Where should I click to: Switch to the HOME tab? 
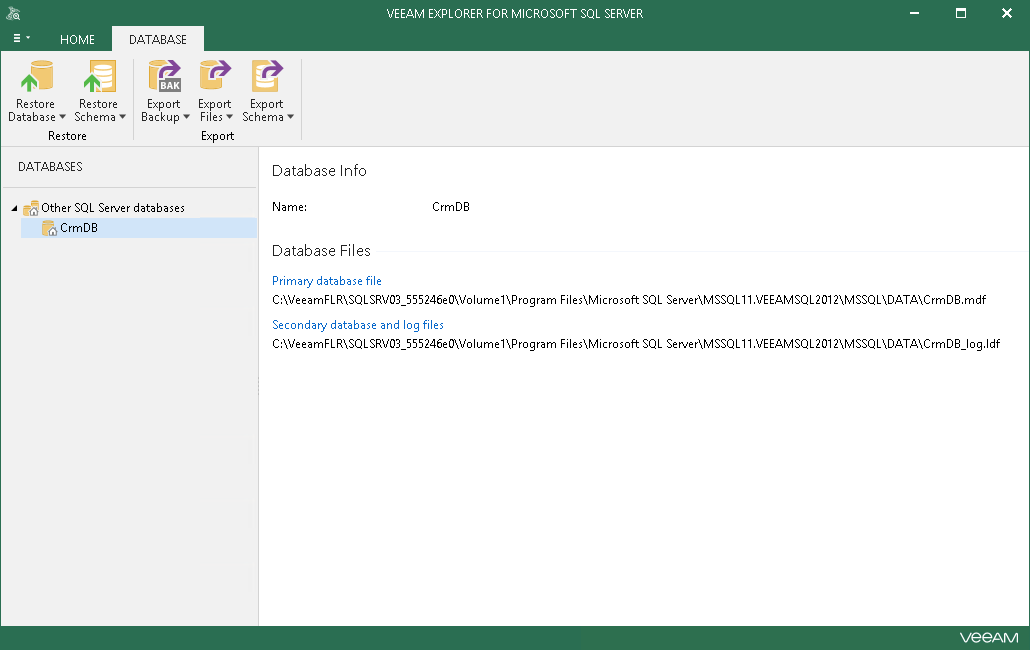tap(78, 39)
